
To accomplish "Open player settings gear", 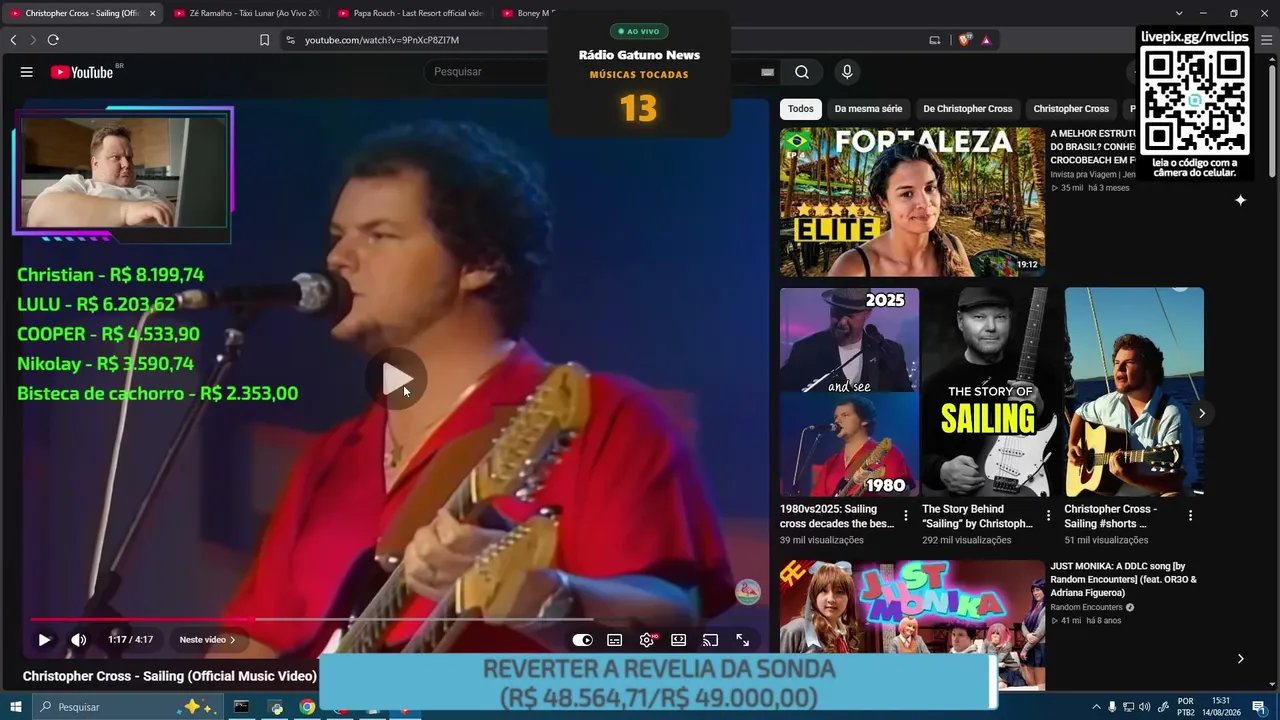I will point(647,640).
